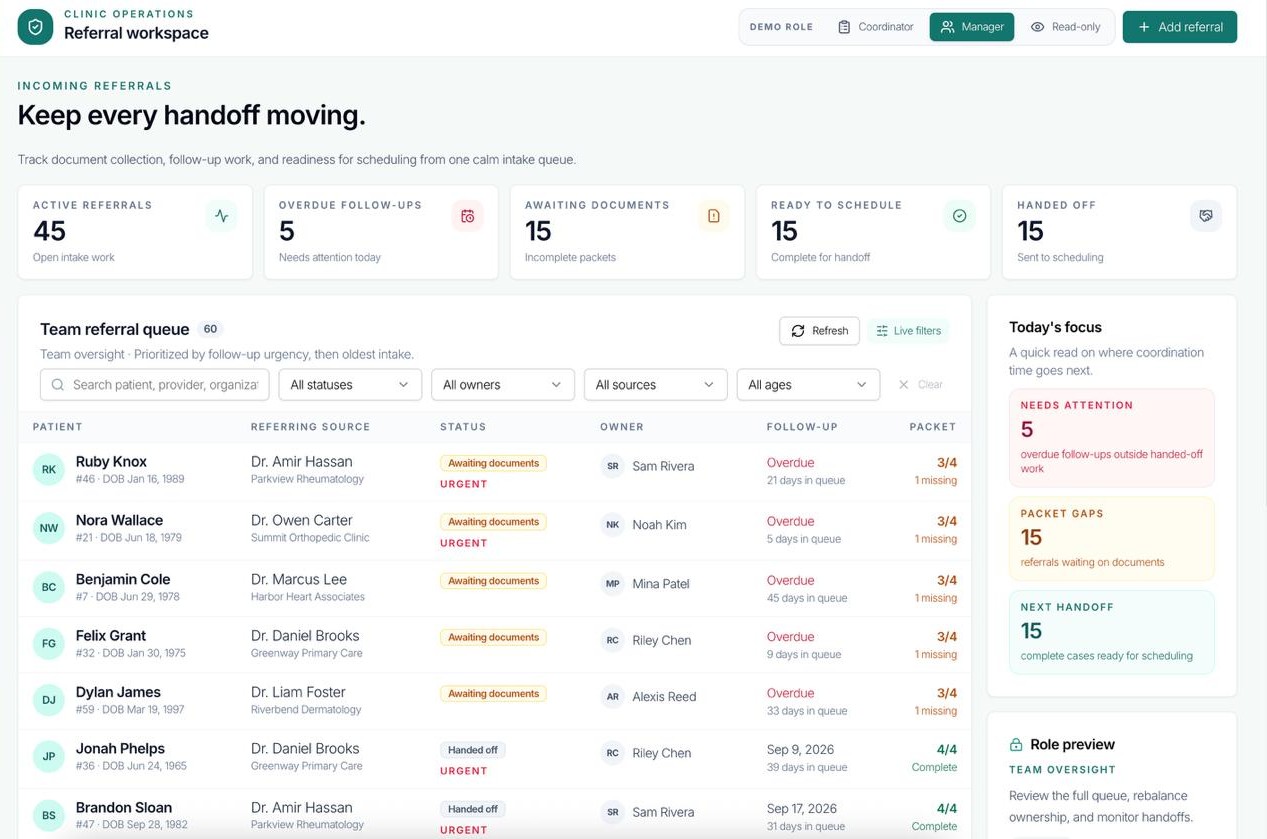
Task: Click the eye icon in the Read-only role
Action: [1037, 27]
